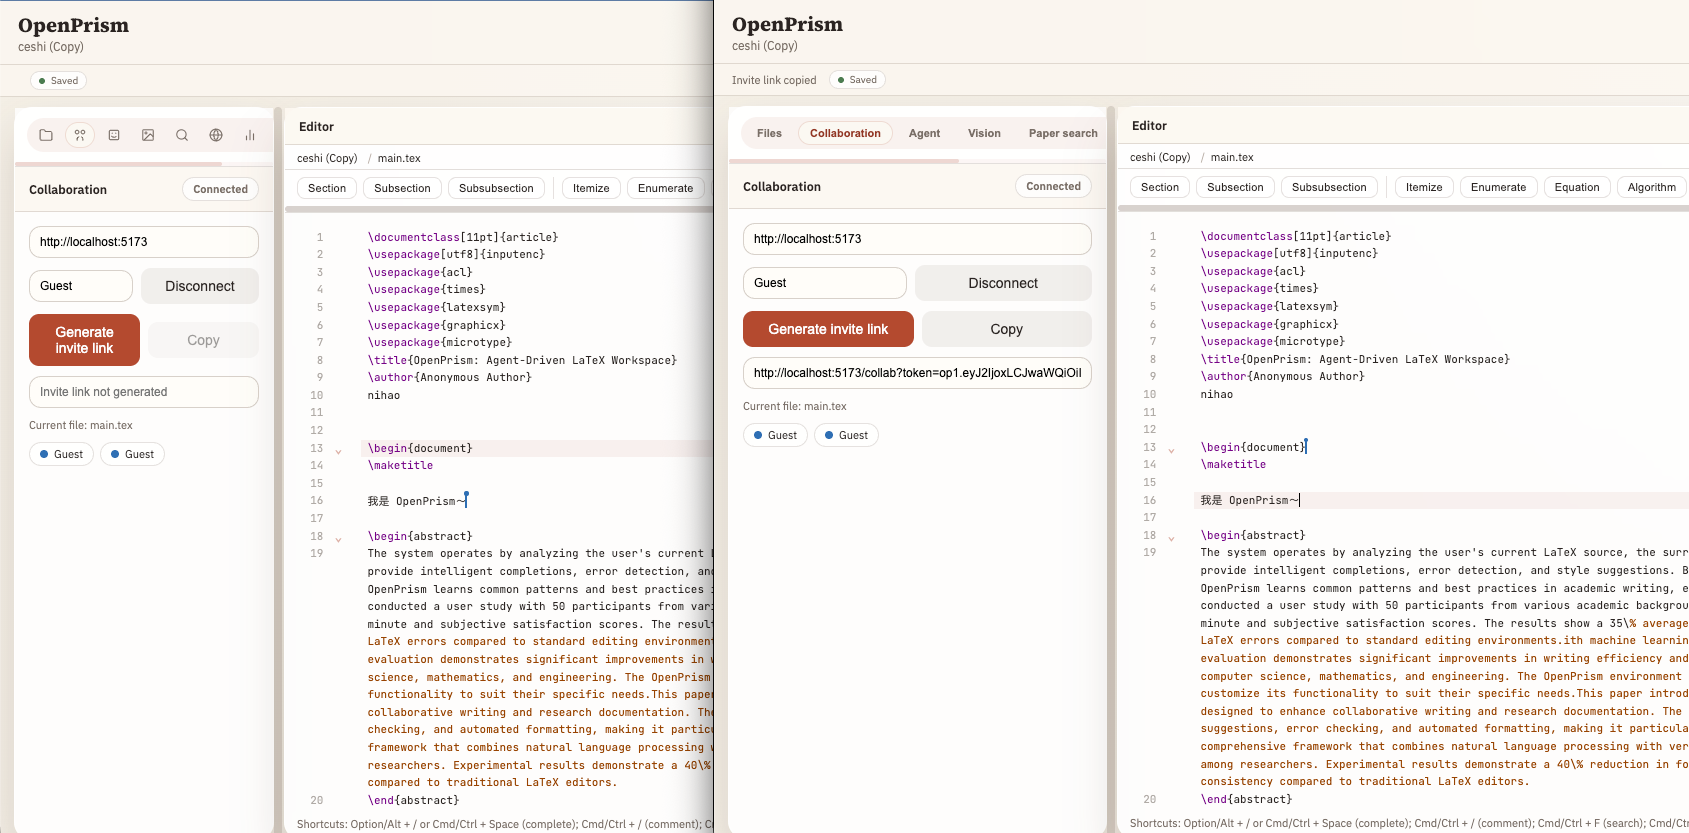Click the \end{abstract} line in left editor
The height and width of the screenshot is (833, 1689).
(413, 801)
